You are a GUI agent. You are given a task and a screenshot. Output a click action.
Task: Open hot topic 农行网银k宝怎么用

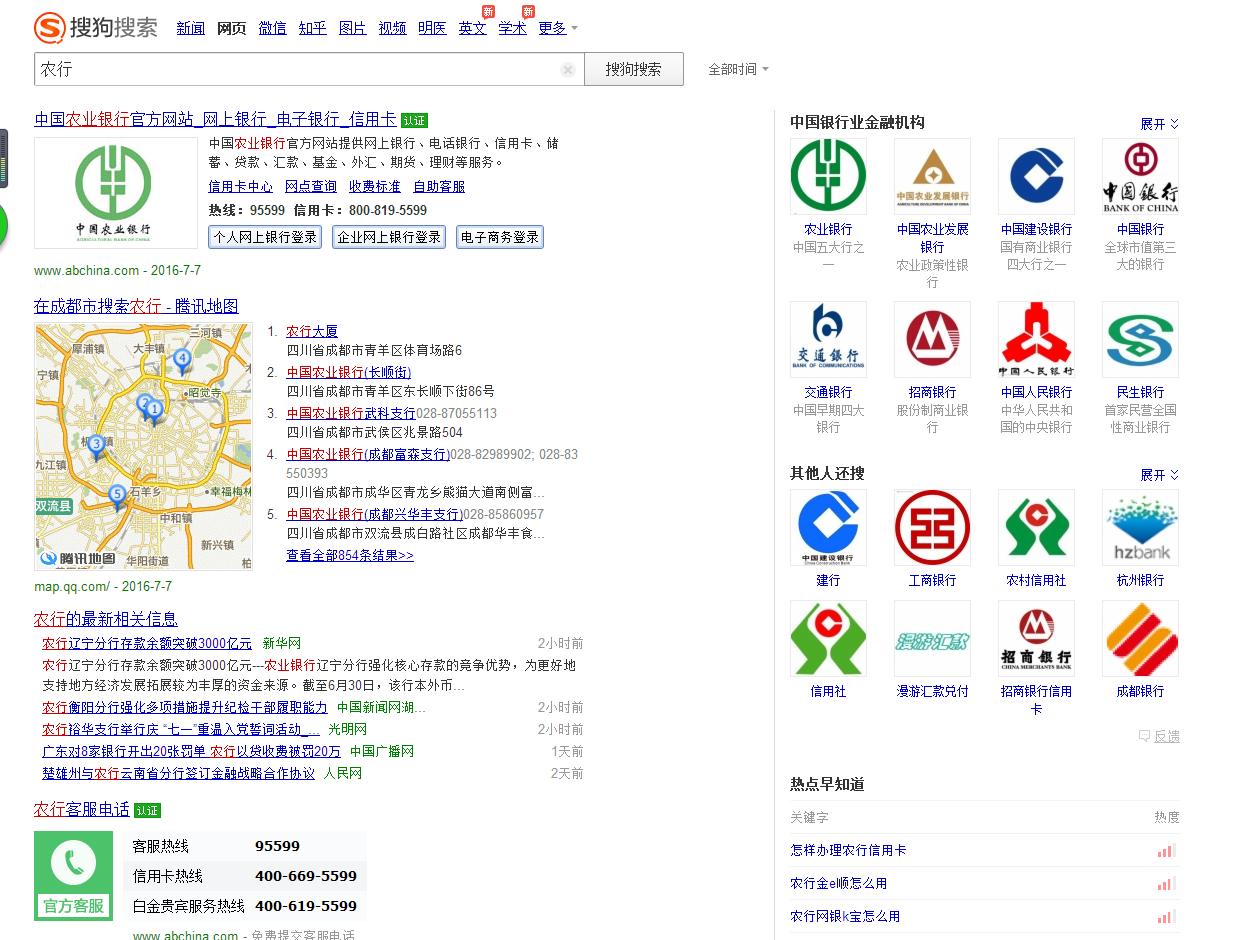845,916
